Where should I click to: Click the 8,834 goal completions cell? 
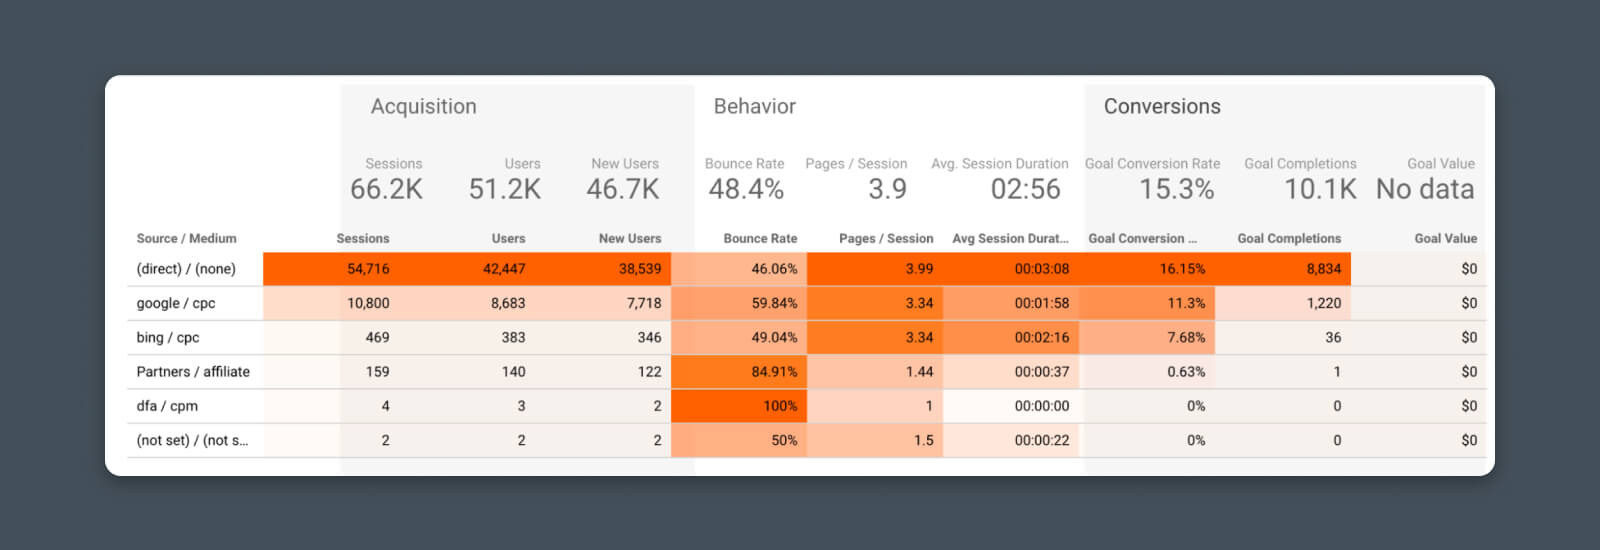[x=1323, y=269]
